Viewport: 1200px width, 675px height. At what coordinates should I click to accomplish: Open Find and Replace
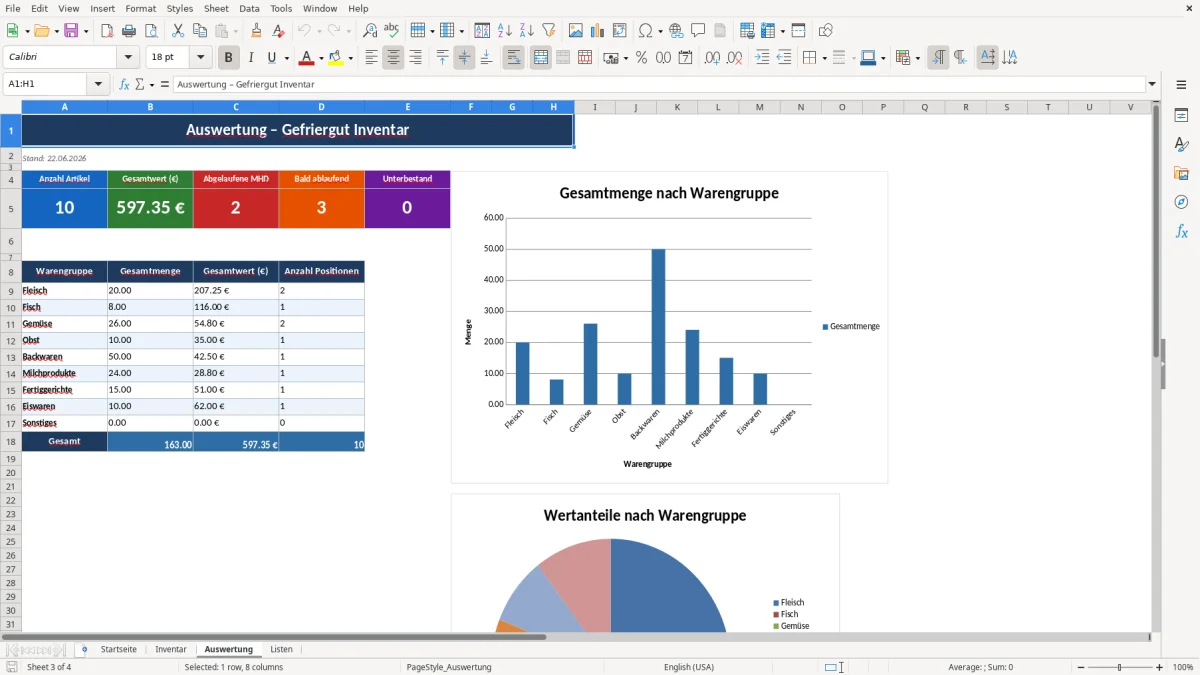(x=370, y=31)
